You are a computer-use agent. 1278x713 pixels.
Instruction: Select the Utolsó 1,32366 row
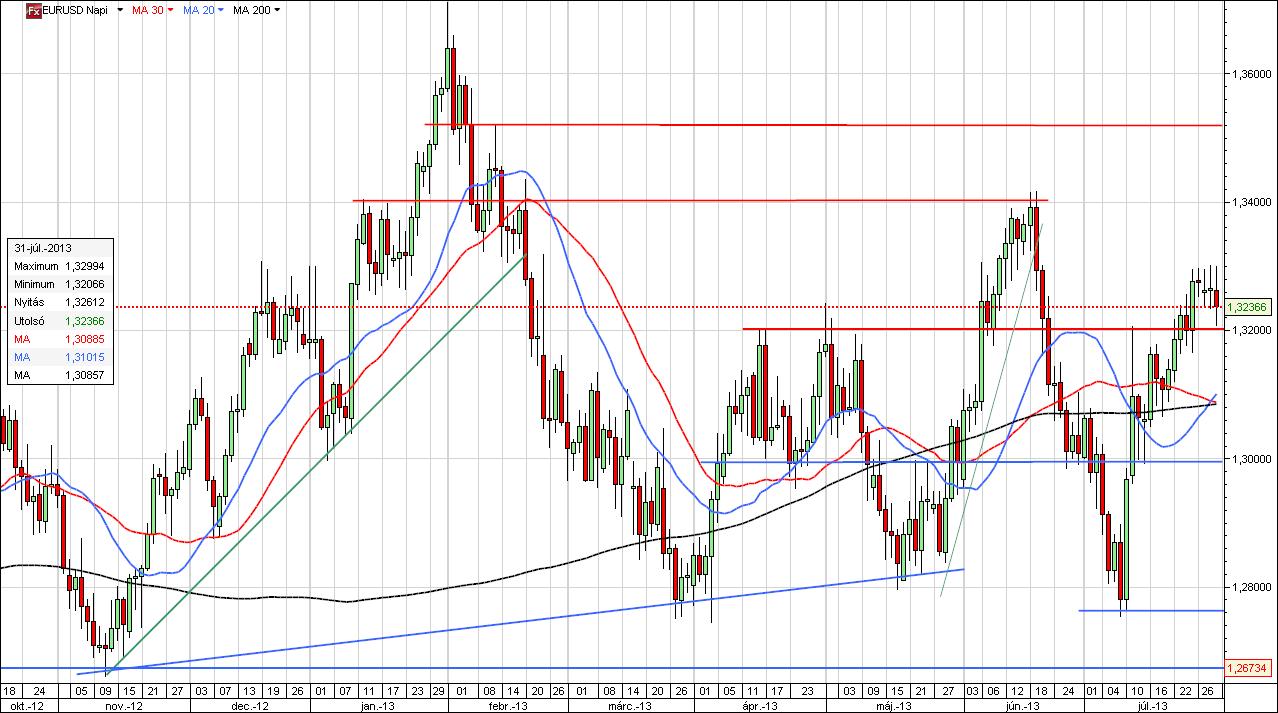tap(59, 321)
